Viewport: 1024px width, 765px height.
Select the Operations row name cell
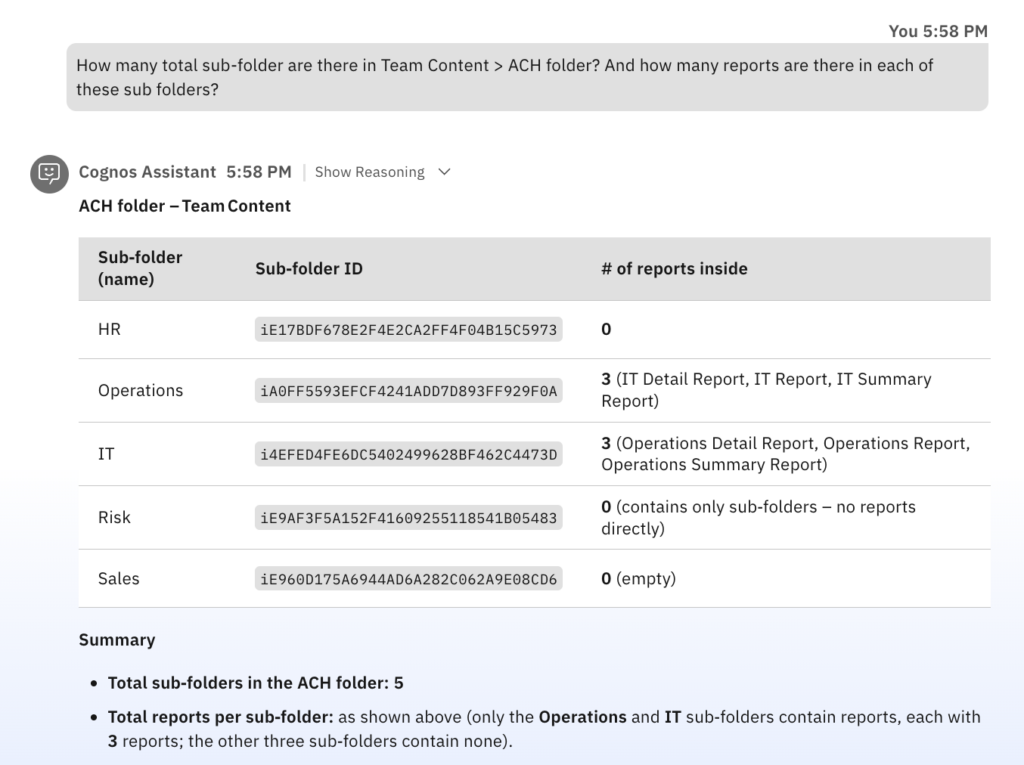click(x=140, y=391)
